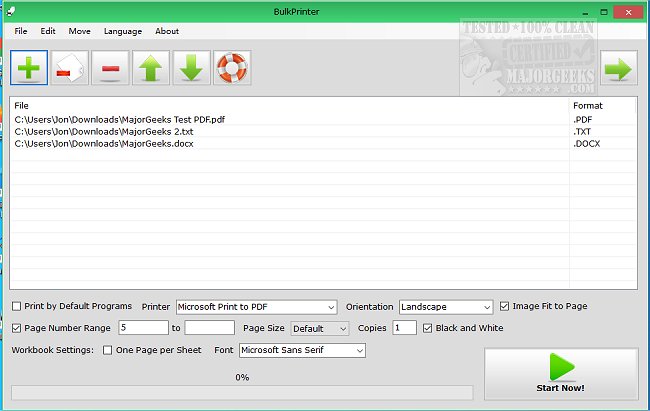This screenshot has width=650, height=411.
Task: Maximize the BulkPrinter window
Action: pyautogui.click(x=604, y=12)
